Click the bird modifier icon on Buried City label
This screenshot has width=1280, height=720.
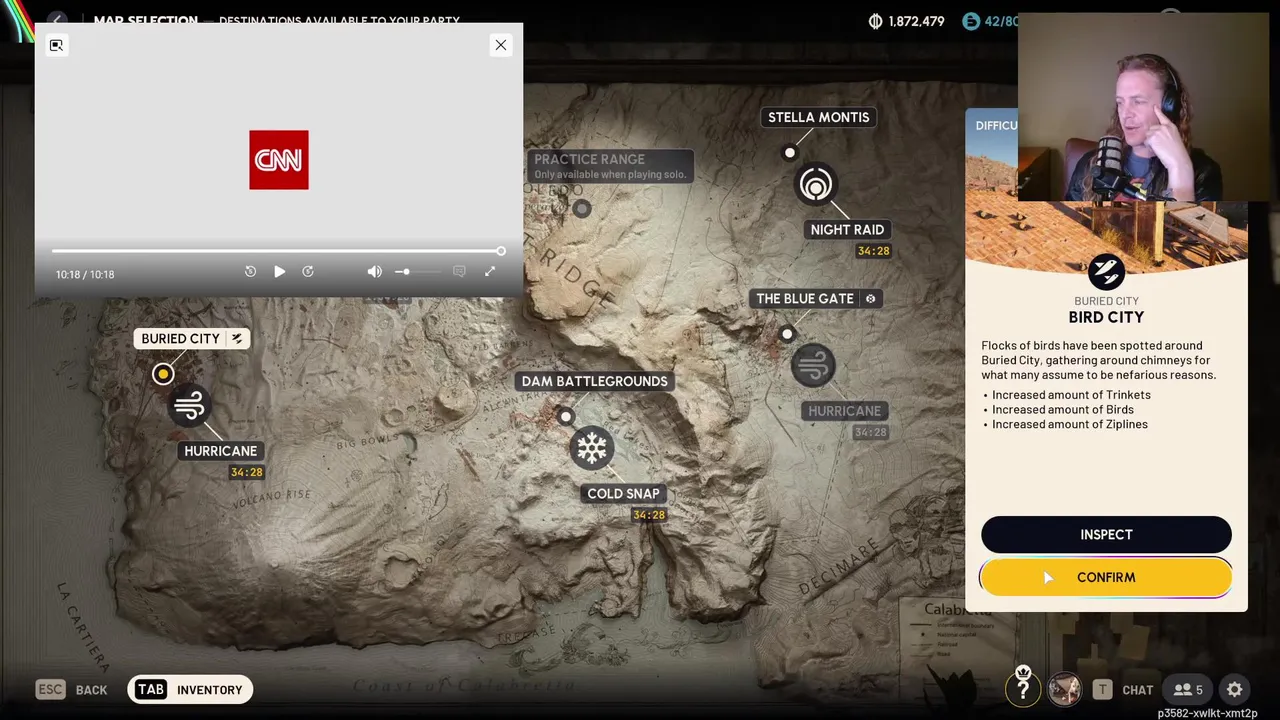[x=237, y=338]
